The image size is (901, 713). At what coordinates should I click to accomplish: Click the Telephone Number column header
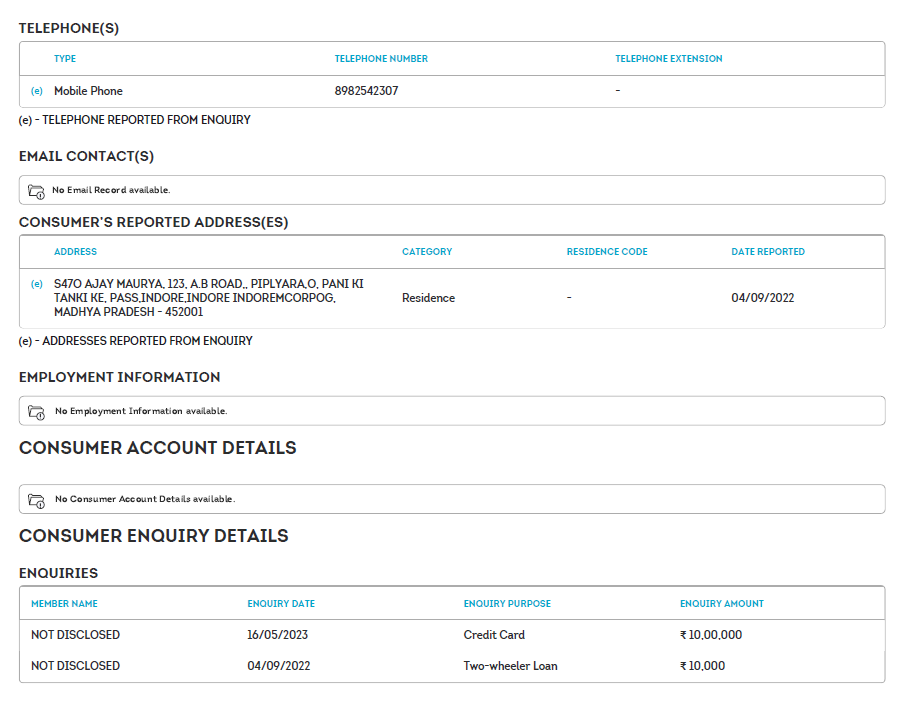pos(381,59)
